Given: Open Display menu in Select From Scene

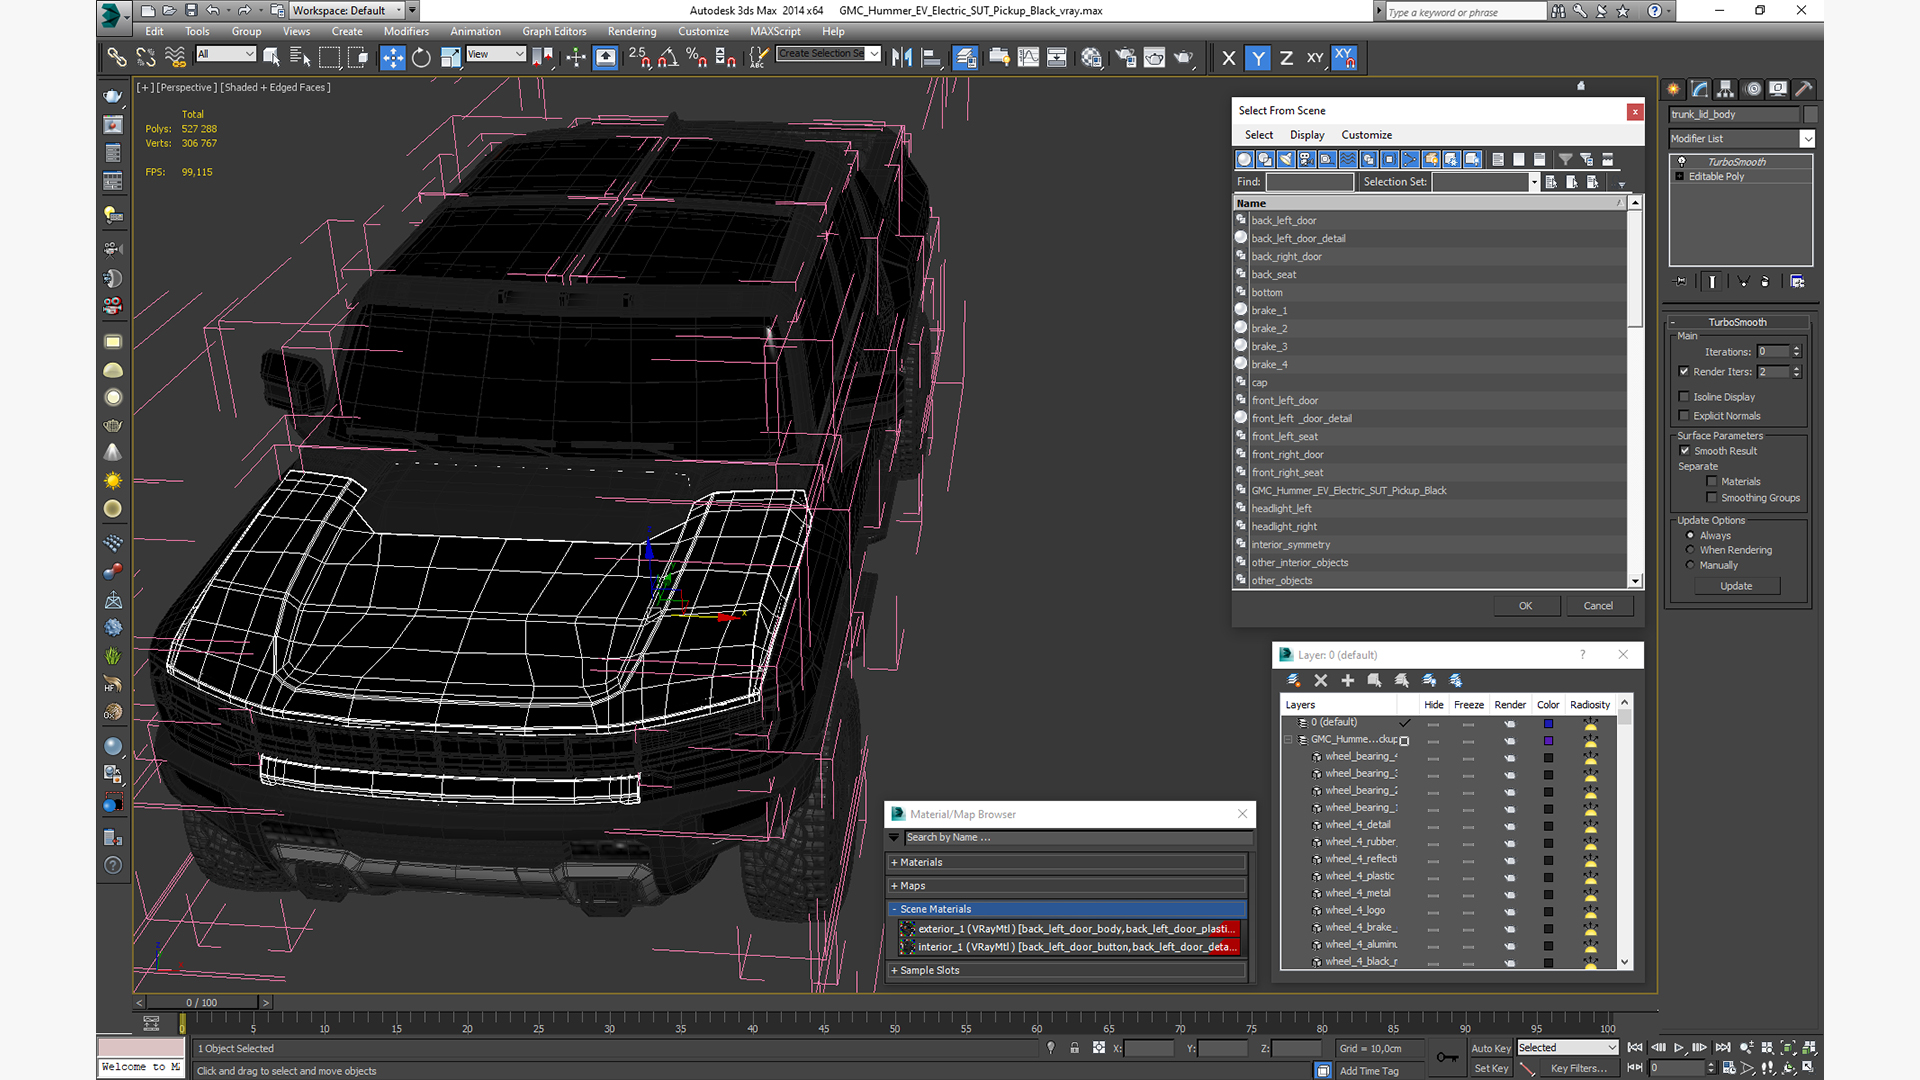Looking at the screenshot, I should tap(1306, 135).
